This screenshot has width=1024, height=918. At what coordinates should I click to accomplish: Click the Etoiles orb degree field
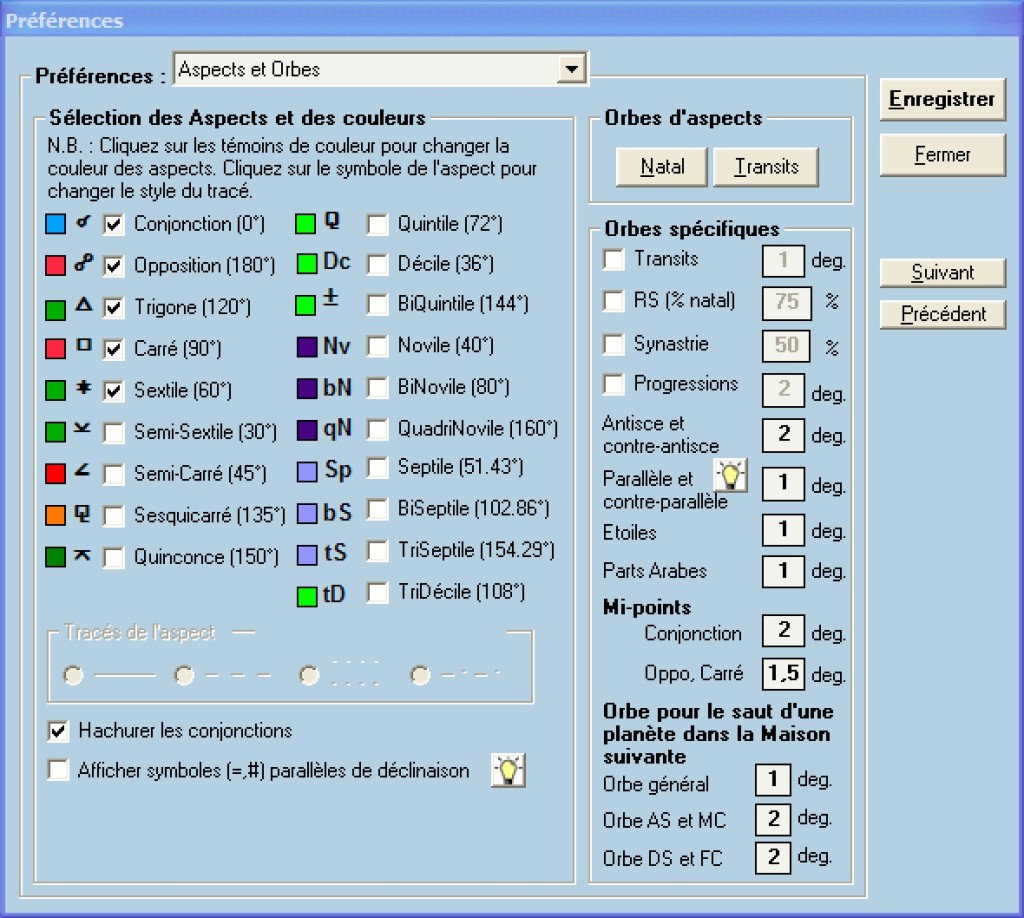click(784, 531)
